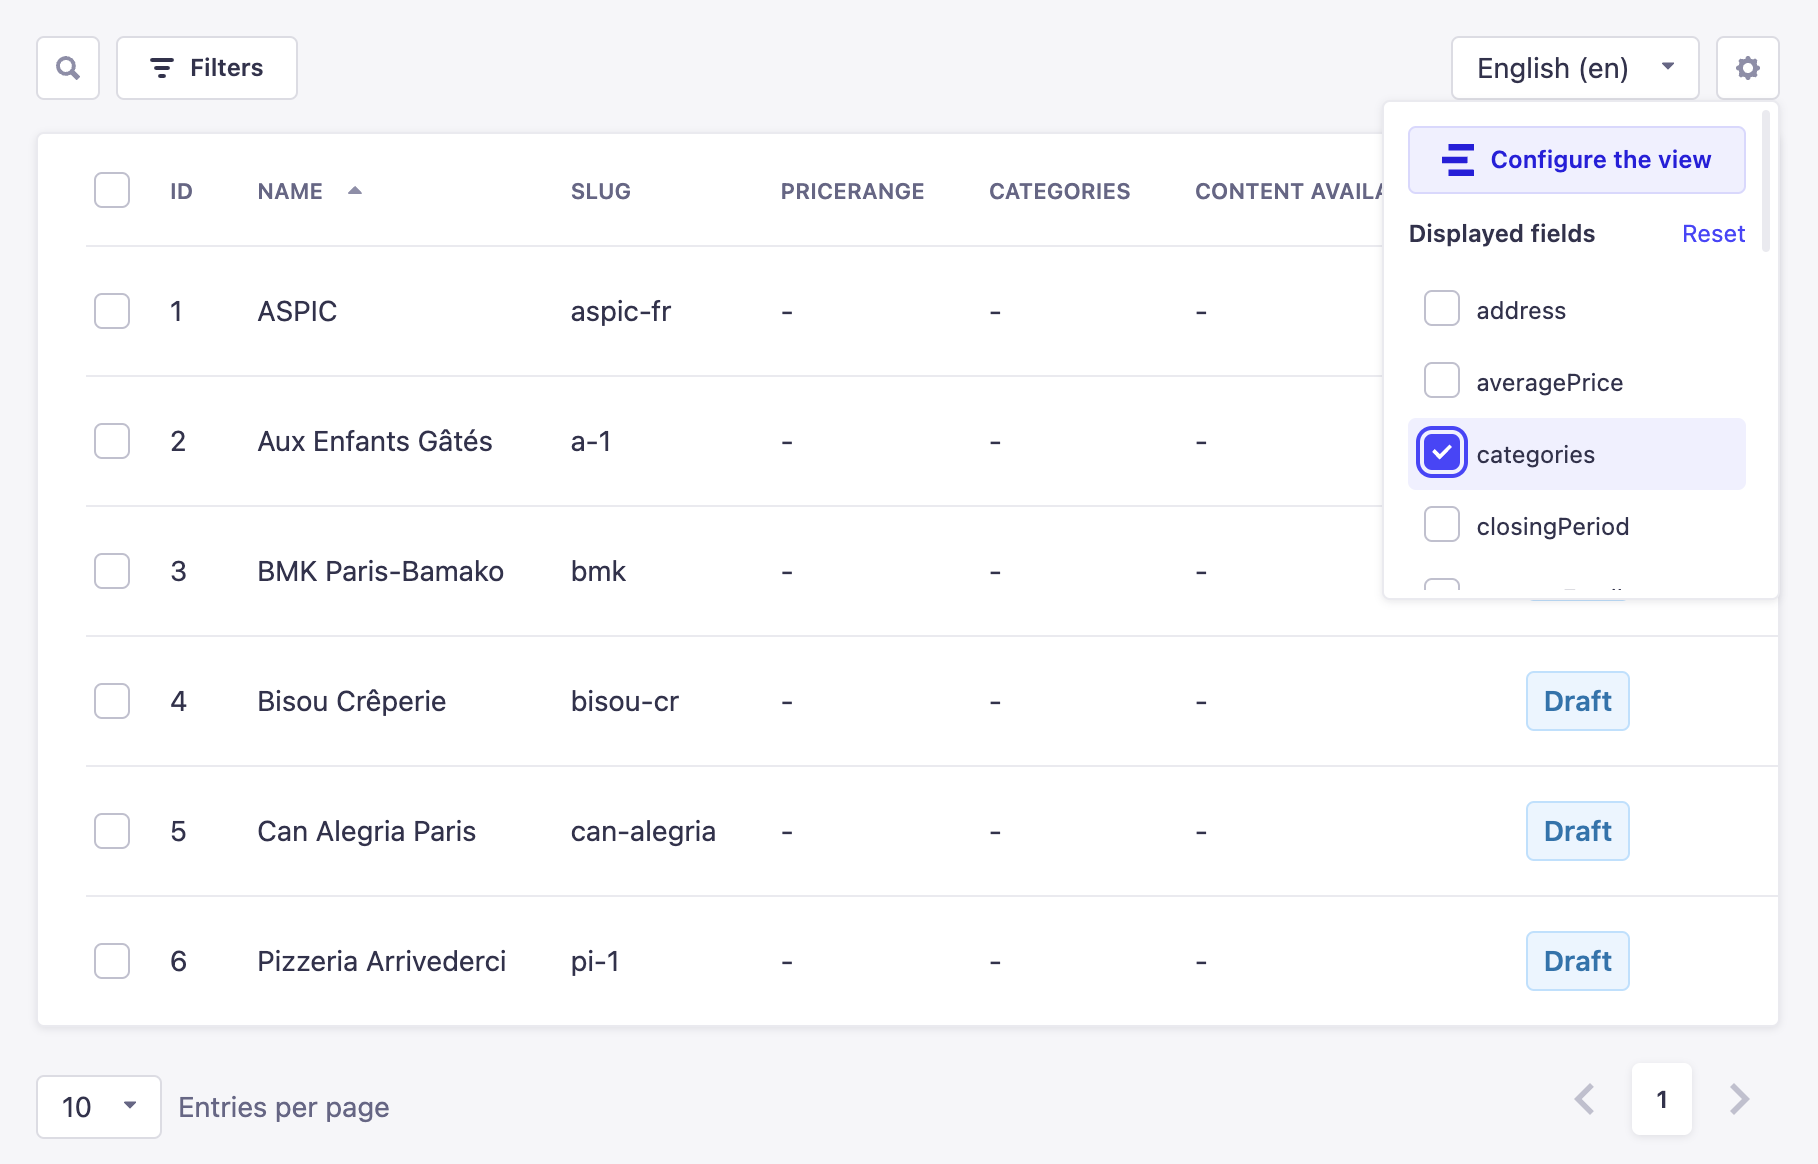
Task: Click the previous page chevron
Action: point(1583,1100)
